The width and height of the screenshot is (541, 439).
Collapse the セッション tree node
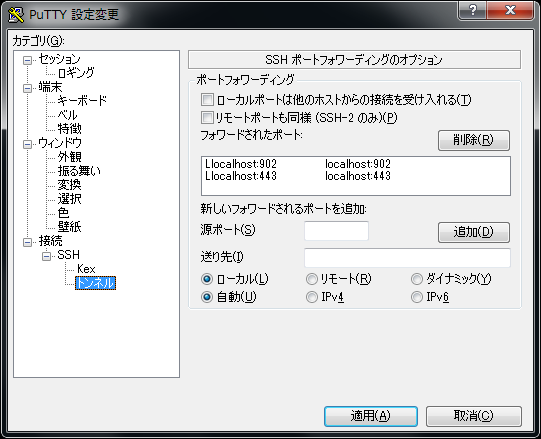click(27, 60)
